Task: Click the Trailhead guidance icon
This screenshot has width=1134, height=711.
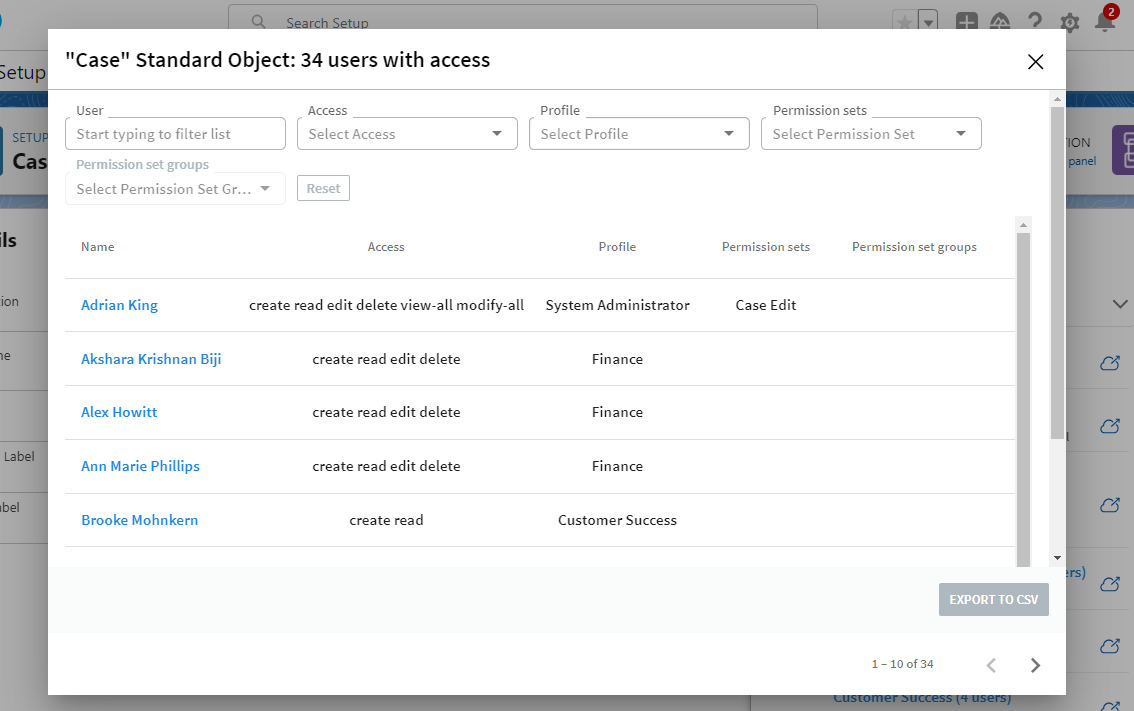Action: [1000, 21]
